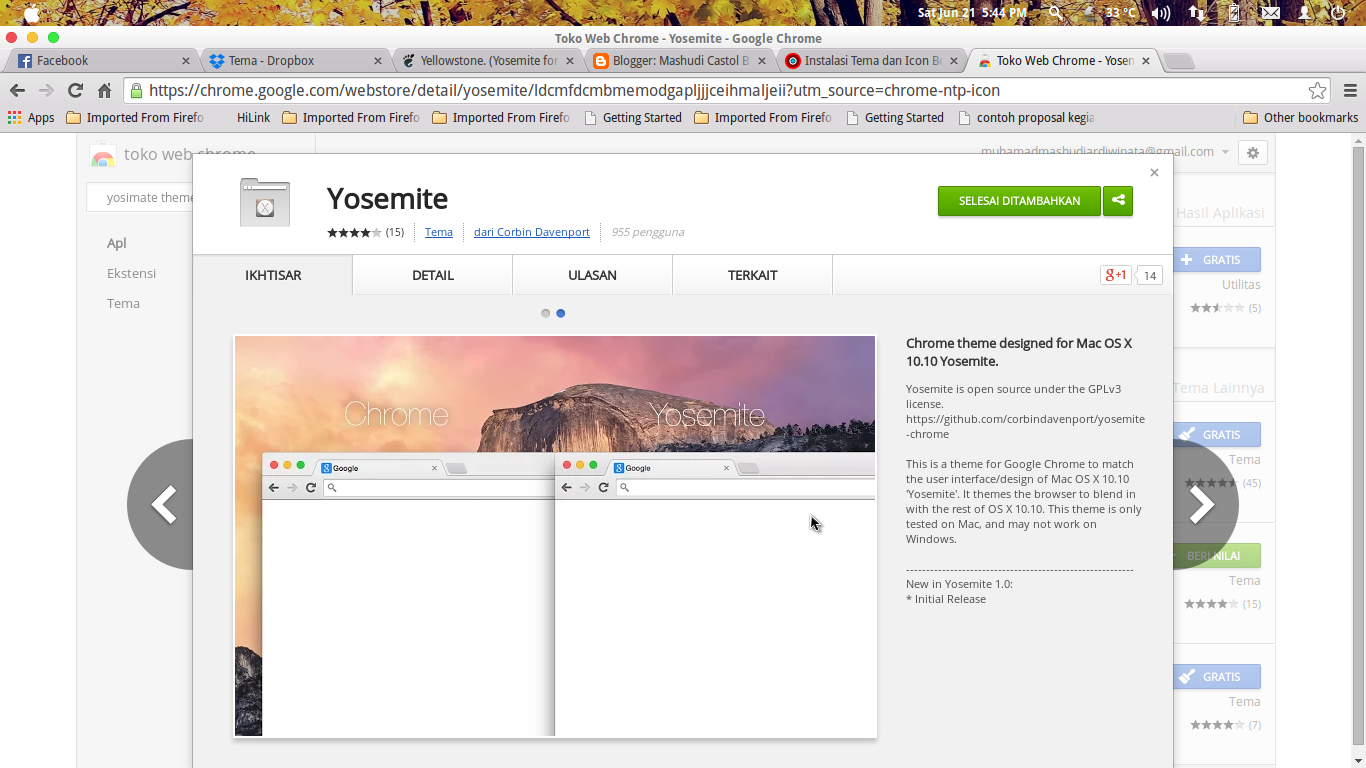
Task: Close the Facebook tab
Action: click(x=186, y=61)
